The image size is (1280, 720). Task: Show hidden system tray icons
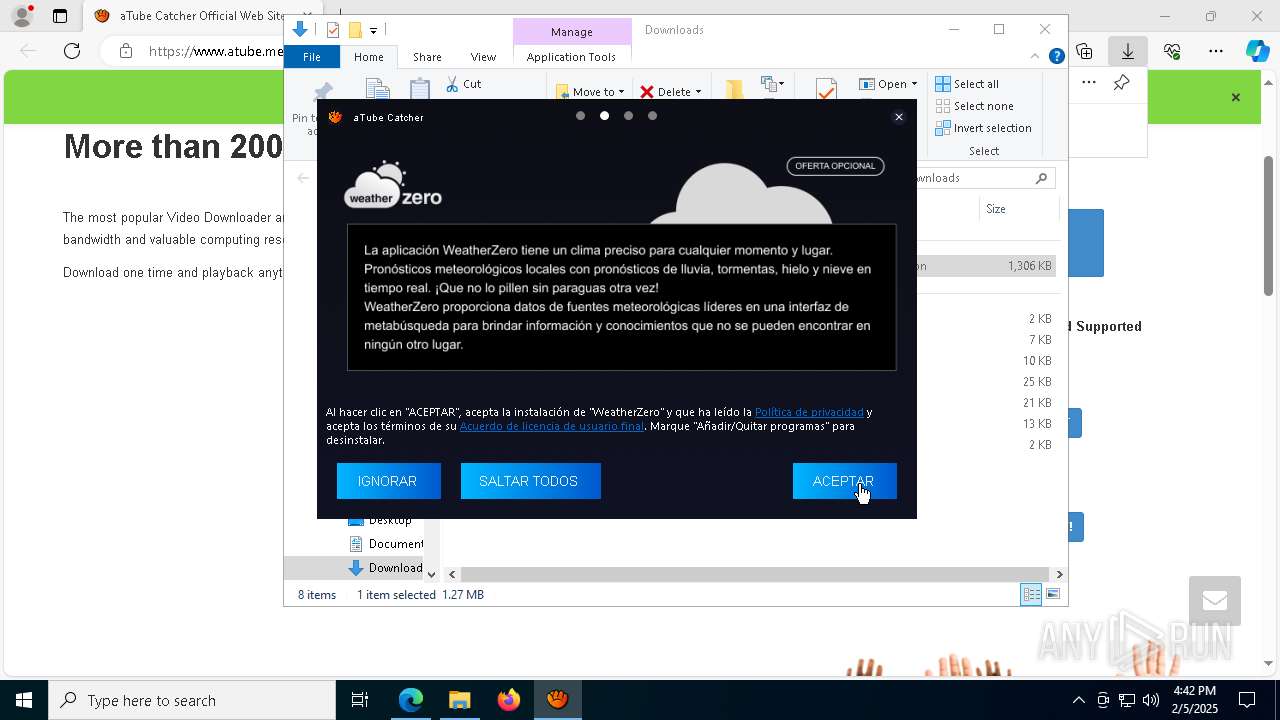(1078, 700)
